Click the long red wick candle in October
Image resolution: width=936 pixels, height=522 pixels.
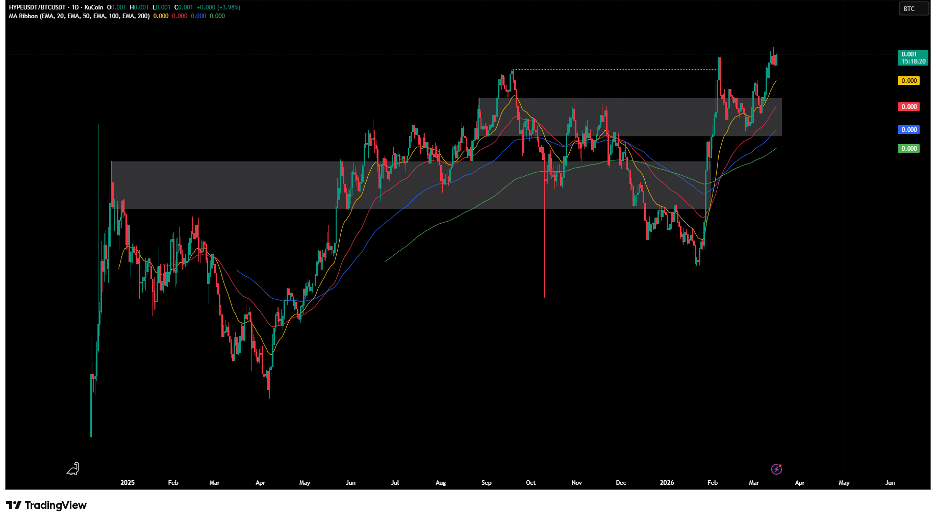544,250
